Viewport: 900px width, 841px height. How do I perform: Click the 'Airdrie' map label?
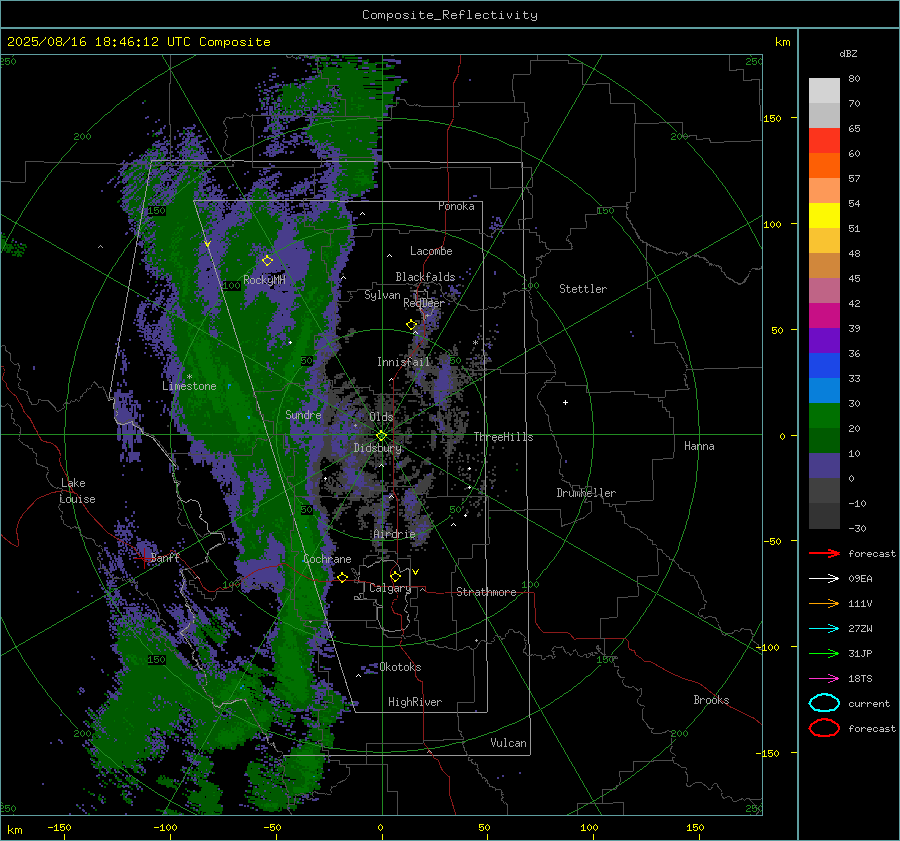pos(394,534)
